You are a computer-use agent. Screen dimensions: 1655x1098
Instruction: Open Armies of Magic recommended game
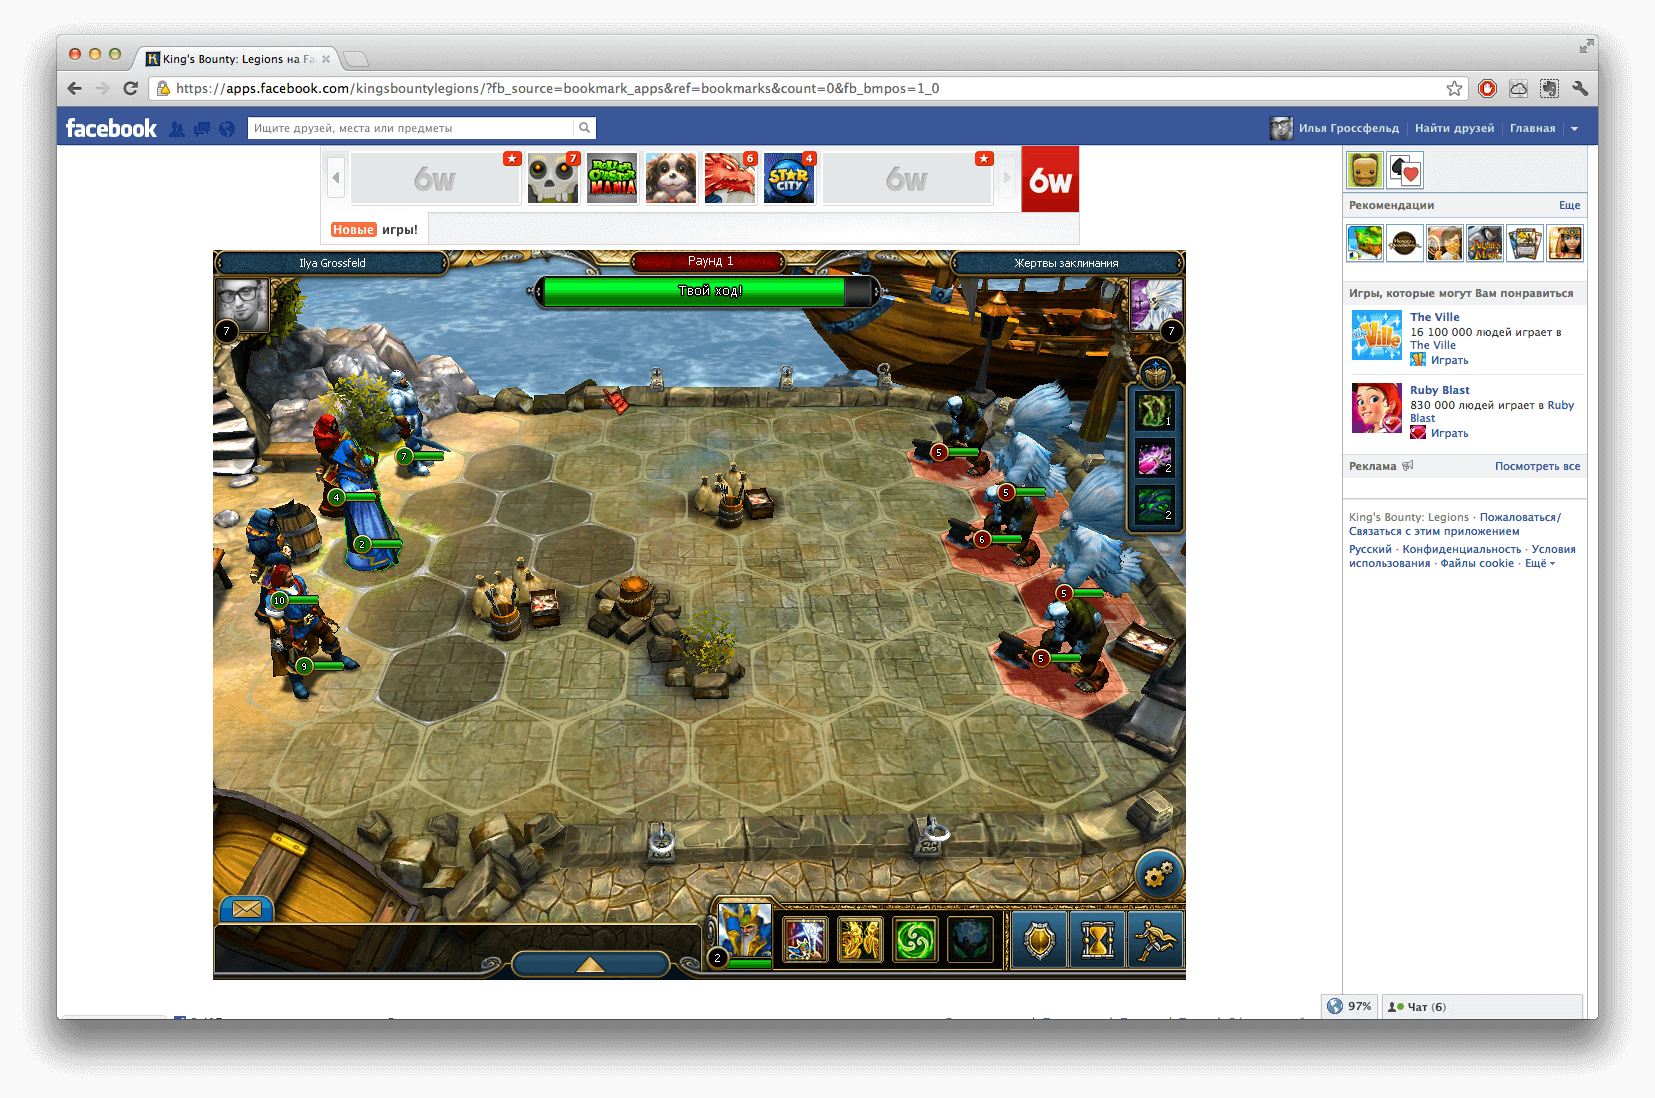(x=1485, y=243)
